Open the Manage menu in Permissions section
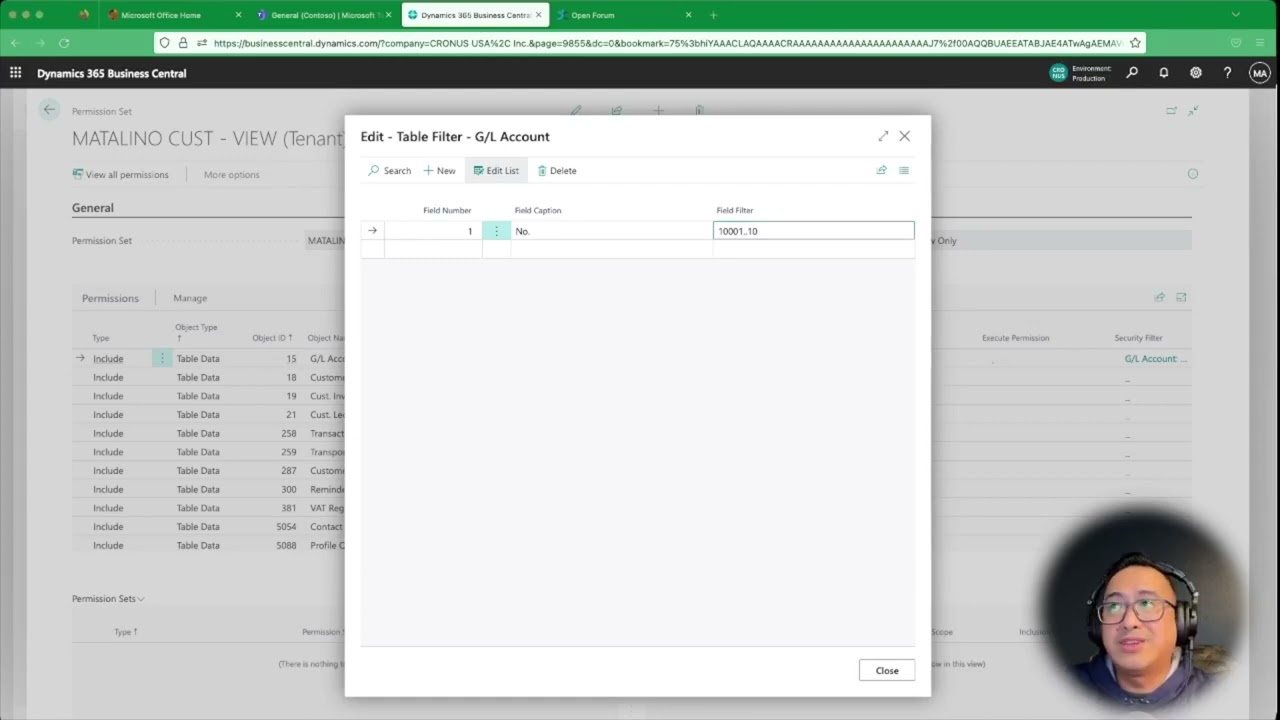Image resolution: width=1280 pixels, height=720 pixels. click(190, 298)
